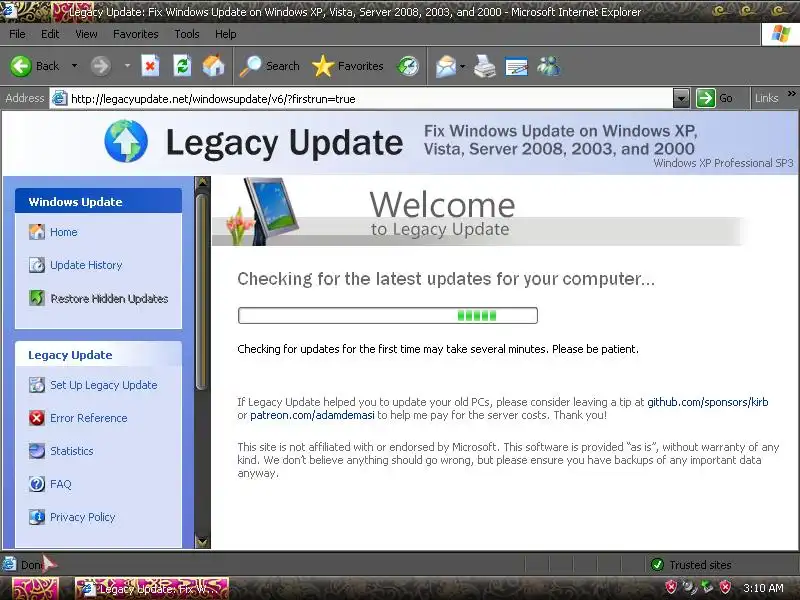The height and width of the screenshot is (600, 800).
Task: Click the Windows XP Professional SP3 text
Action: tap(723, 163)
